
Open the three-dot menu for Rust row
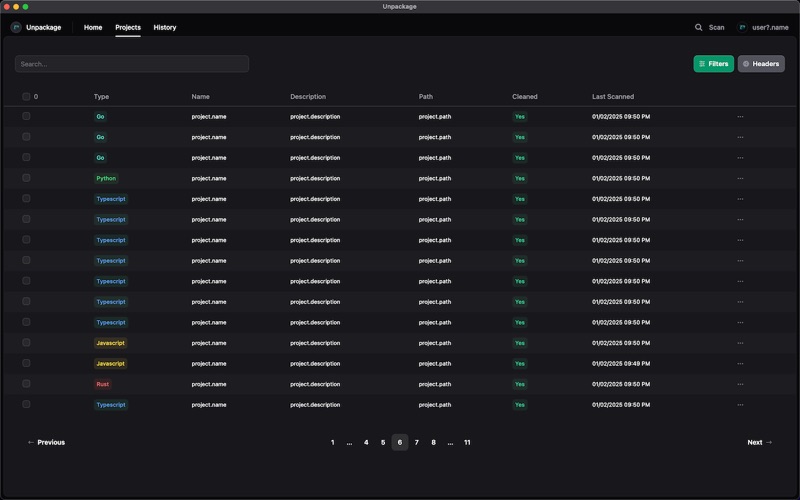(740, 384)
